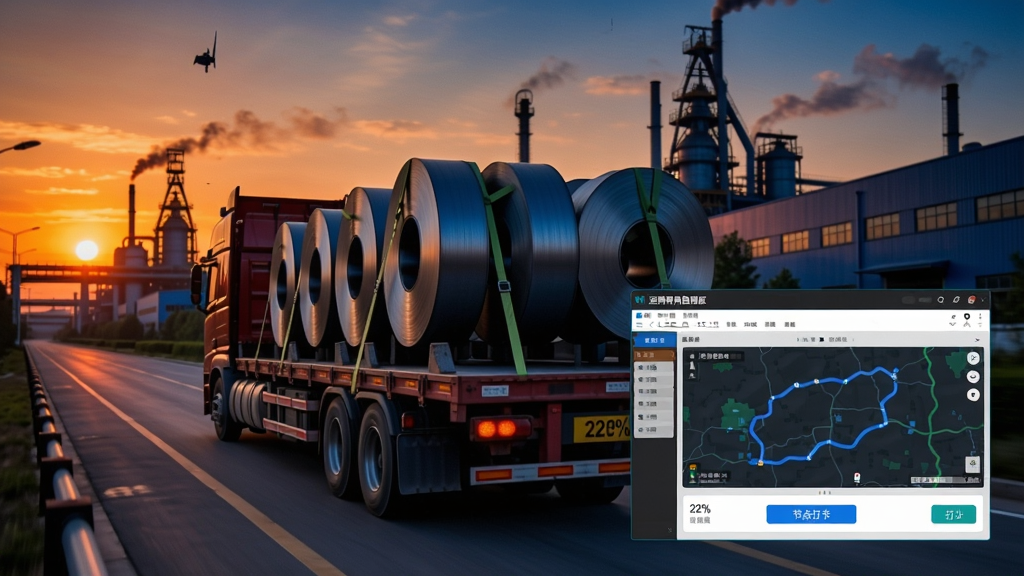The width and height of the screenshot is (1024, 576).
Task: Click the small icon at the sidebar's bottom corner
Action: (x=670, y=530)
